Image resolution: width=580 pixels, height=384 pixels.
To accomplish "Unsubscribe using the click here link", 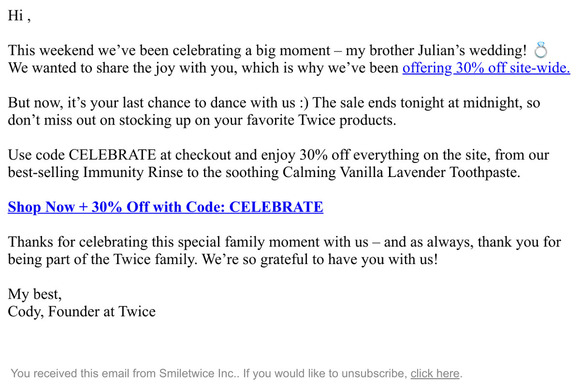I will [435, 373].
